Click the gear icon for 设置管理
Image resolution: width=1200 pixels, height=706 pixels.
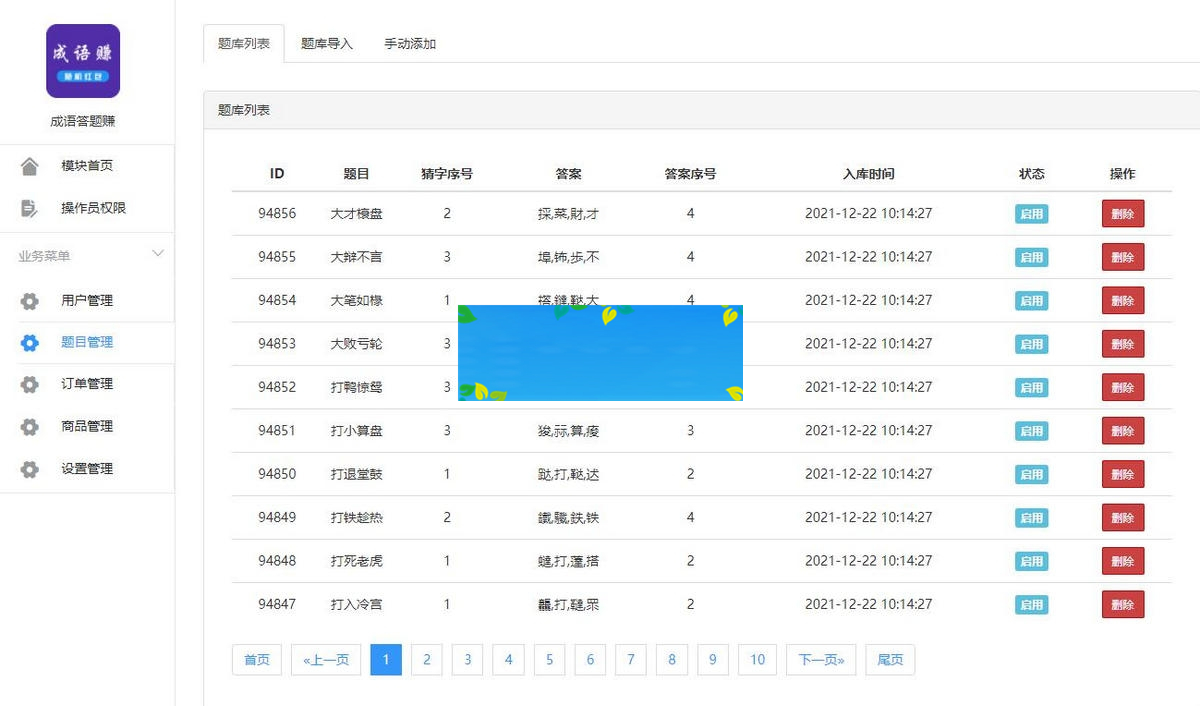[30, 469]
